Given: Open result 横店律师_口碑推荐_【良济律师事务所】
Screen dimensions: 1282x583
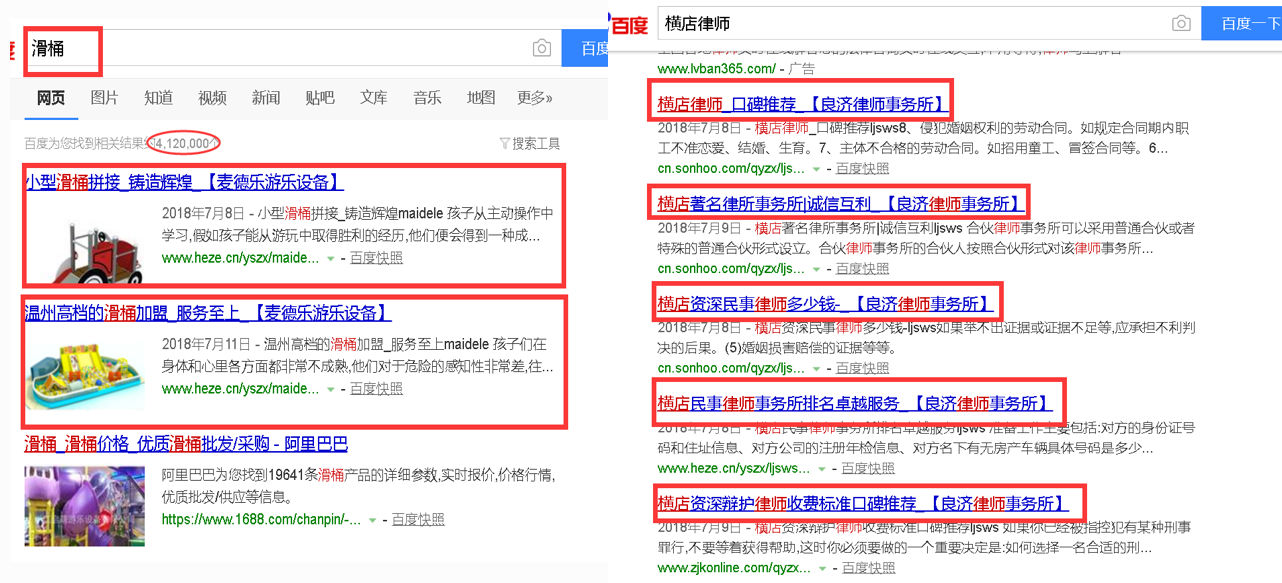Looking at the screenshot, I should coord(801,103).
